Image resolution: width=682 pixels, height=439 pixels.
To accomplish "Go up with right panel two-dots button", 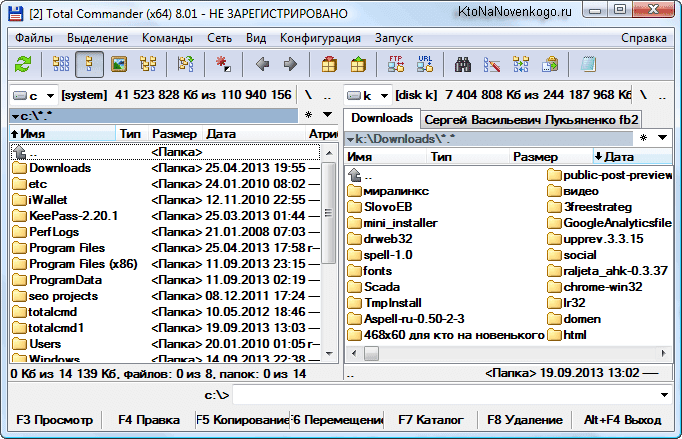I will coord(662,96).
